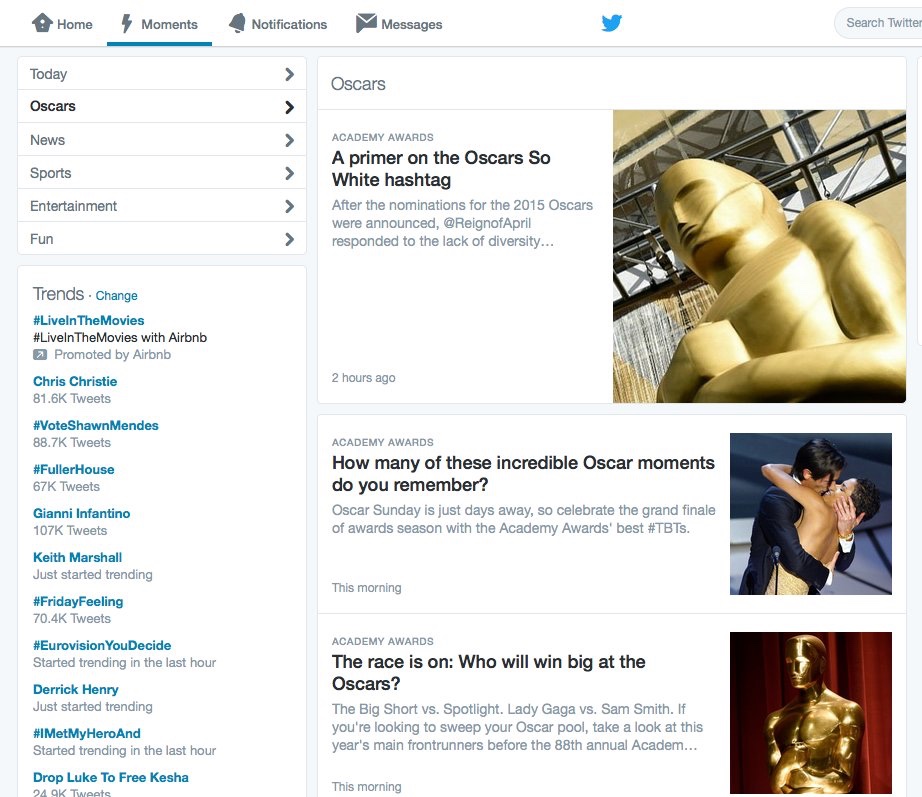Click the Messages envelope icon
Viewport: 922px width, 797px height.
pos(366,23)
